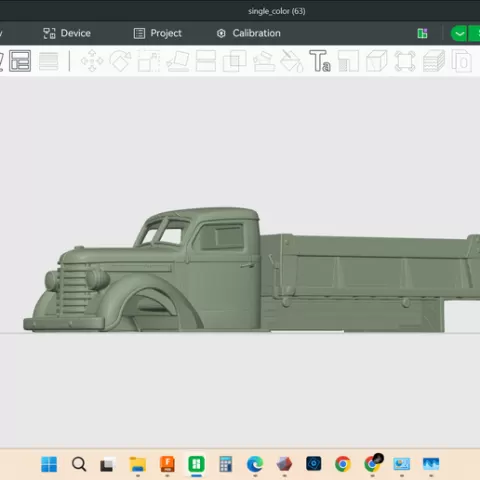Image resolution: width=480 pixels, height=480 pixels.
Task: Open the Chrome icon with profile badge
Action: pos(373,463)
